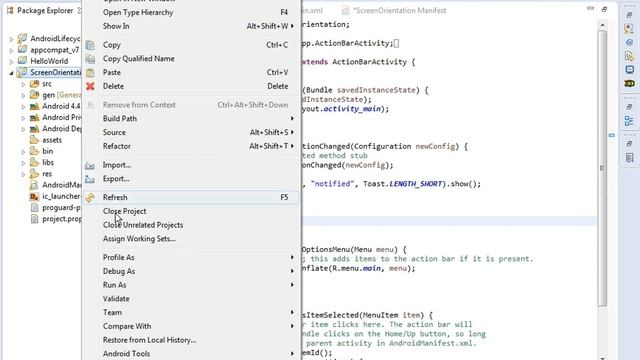Choose Close Unrelated Projects
Viewport: 640px width, 360px height.
[x=191, y=225]
